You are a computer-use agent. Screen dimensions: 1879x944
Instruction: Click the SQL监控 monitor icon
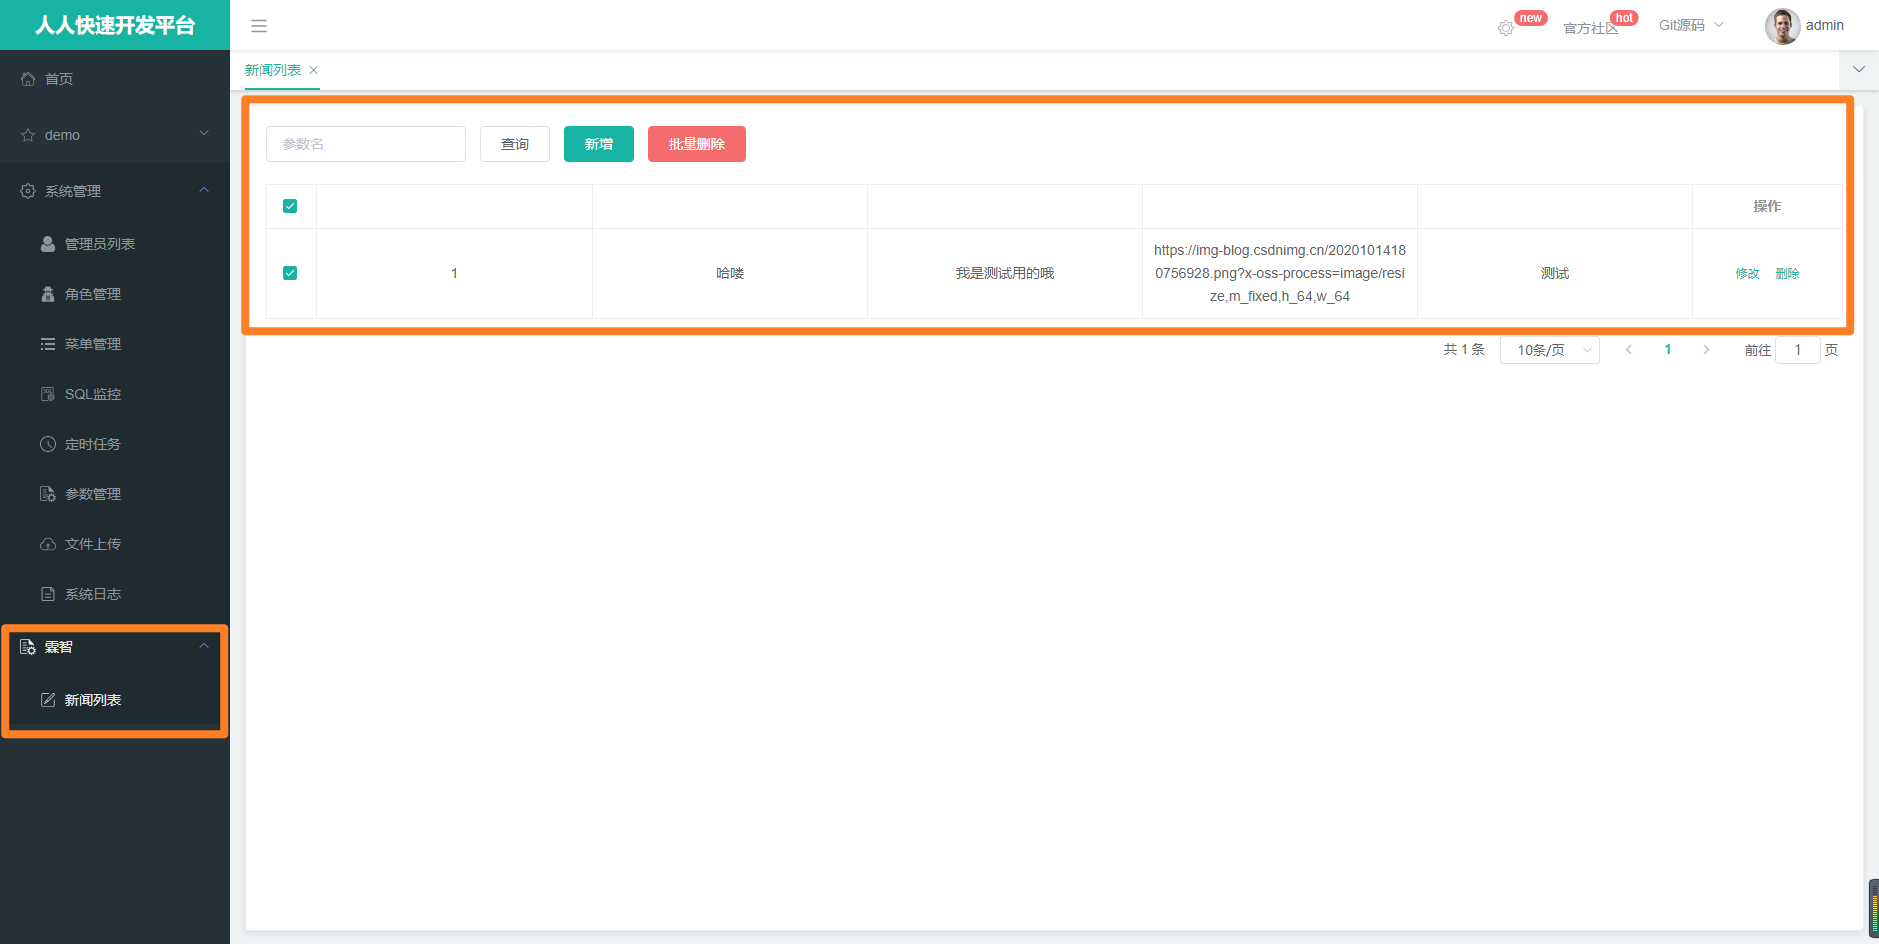[x=48, y=394]
